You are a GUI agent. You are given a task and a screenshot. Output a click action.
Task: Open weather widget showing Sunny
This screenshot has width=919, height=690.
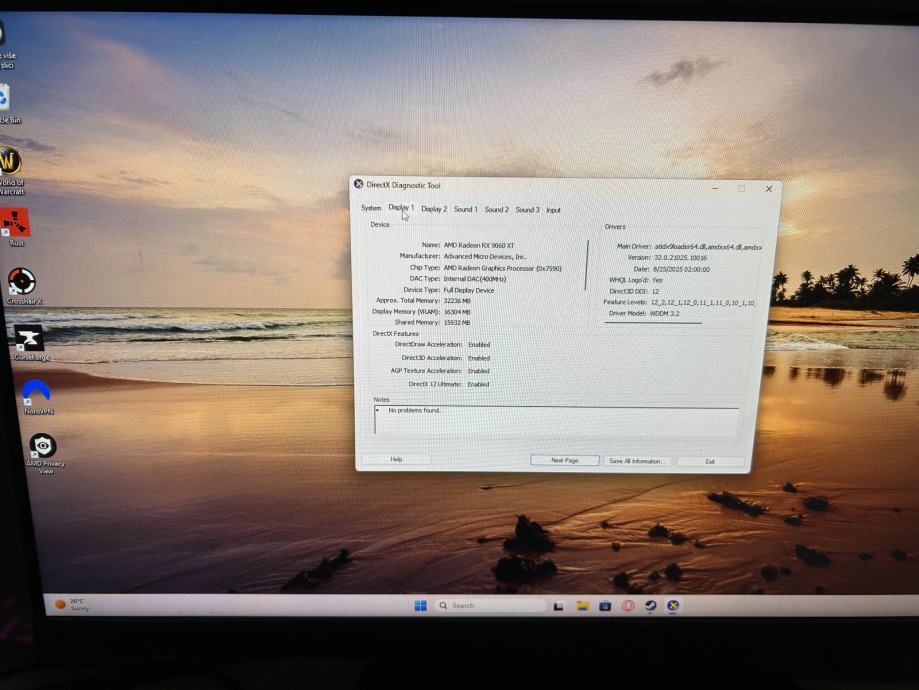[72, 604]
